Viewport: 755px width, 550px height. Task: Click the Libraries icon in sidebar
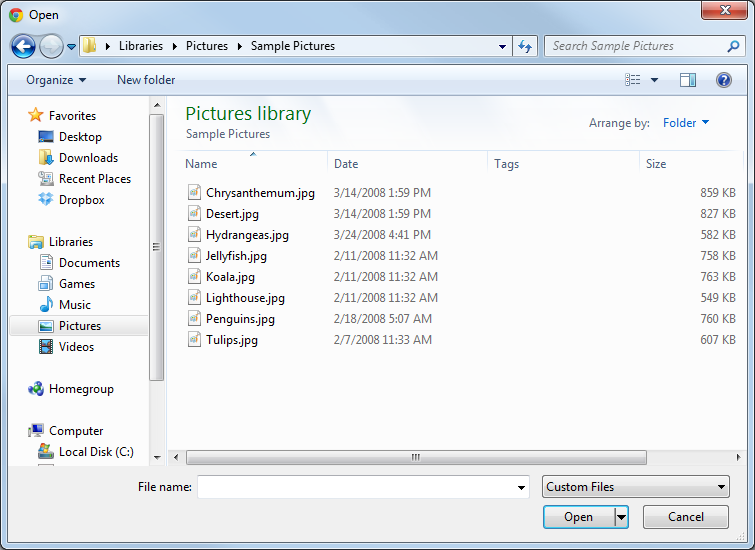click(x=36, y=241)
